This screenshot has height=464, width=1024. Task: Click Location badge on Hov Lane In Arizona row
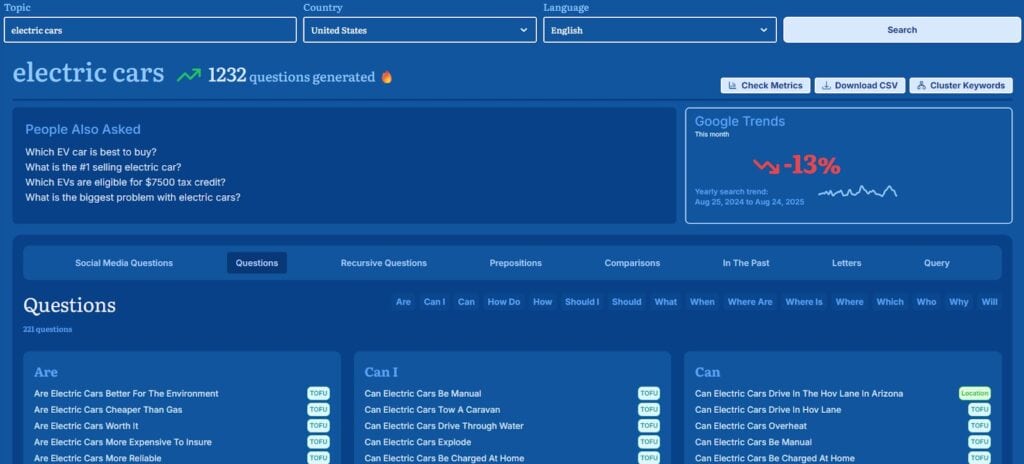[974, 393]
